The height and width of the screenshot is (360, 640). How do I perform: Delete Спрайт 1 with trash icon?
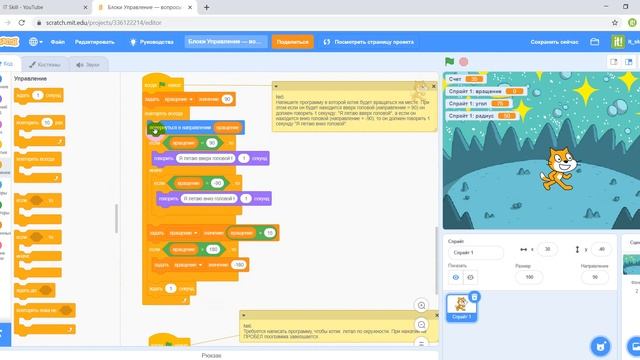474,297
